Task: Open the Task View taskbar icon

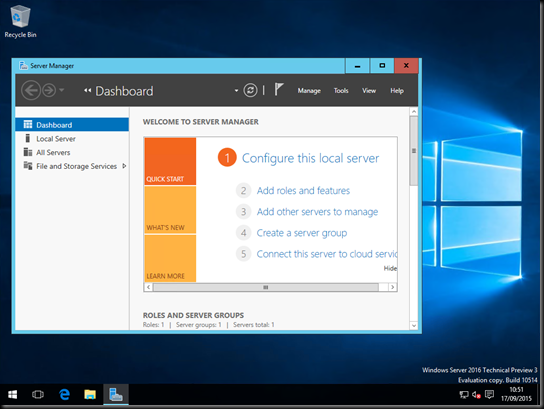Action: (x=38, y=395)
